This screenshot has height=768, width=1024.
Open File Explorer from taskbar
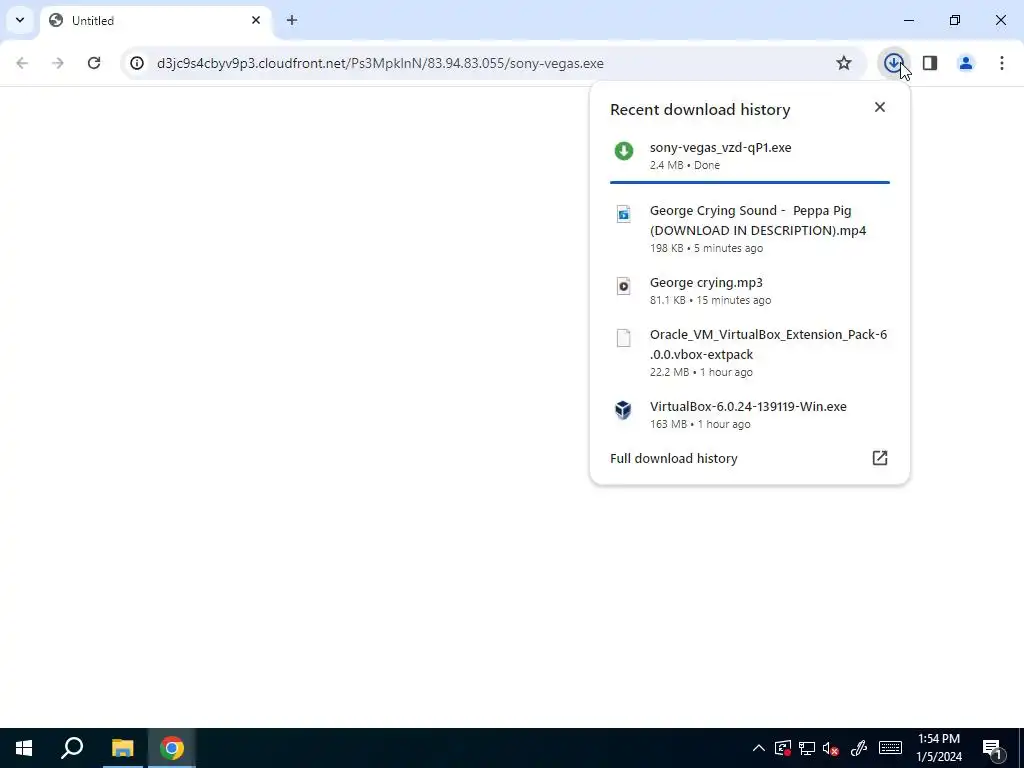122,748
